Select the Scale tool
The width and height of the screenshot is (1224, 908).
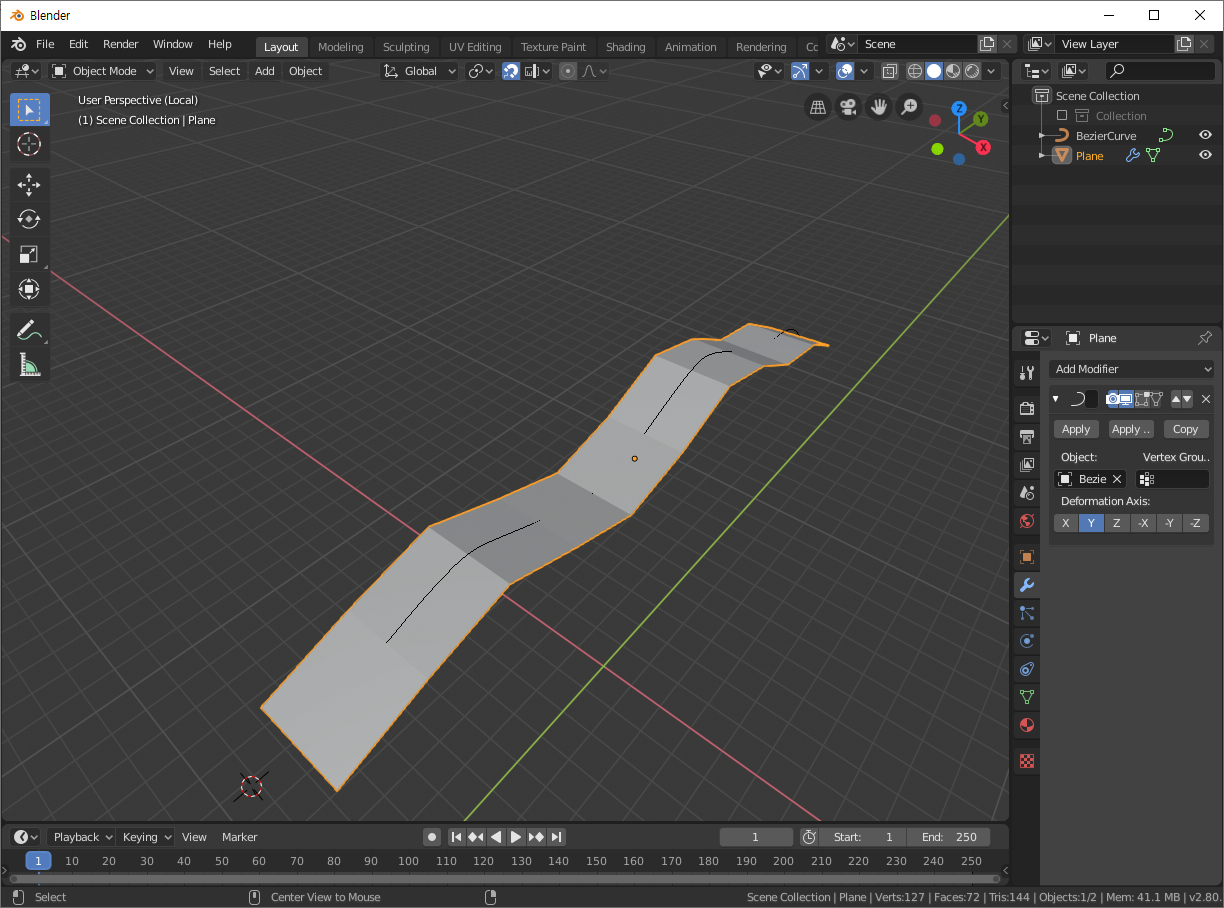click(29, 255)
